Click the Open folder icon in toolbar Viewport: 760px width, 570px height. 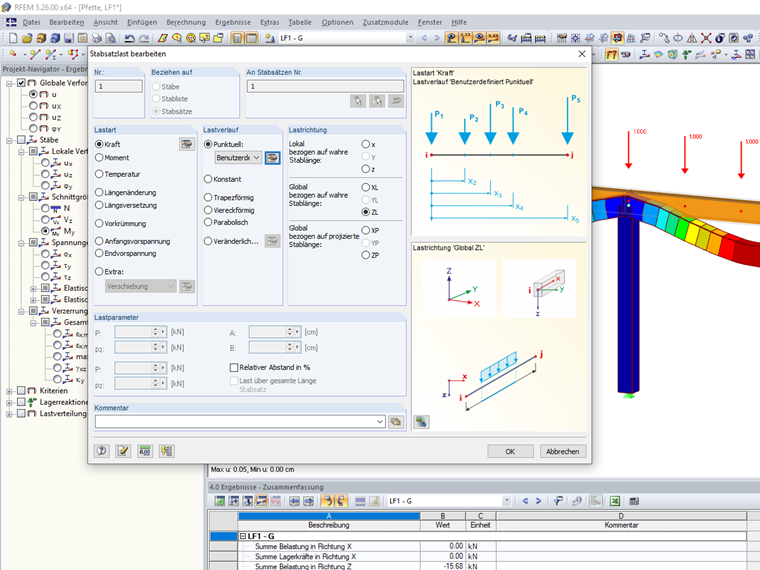click(27, 38)
